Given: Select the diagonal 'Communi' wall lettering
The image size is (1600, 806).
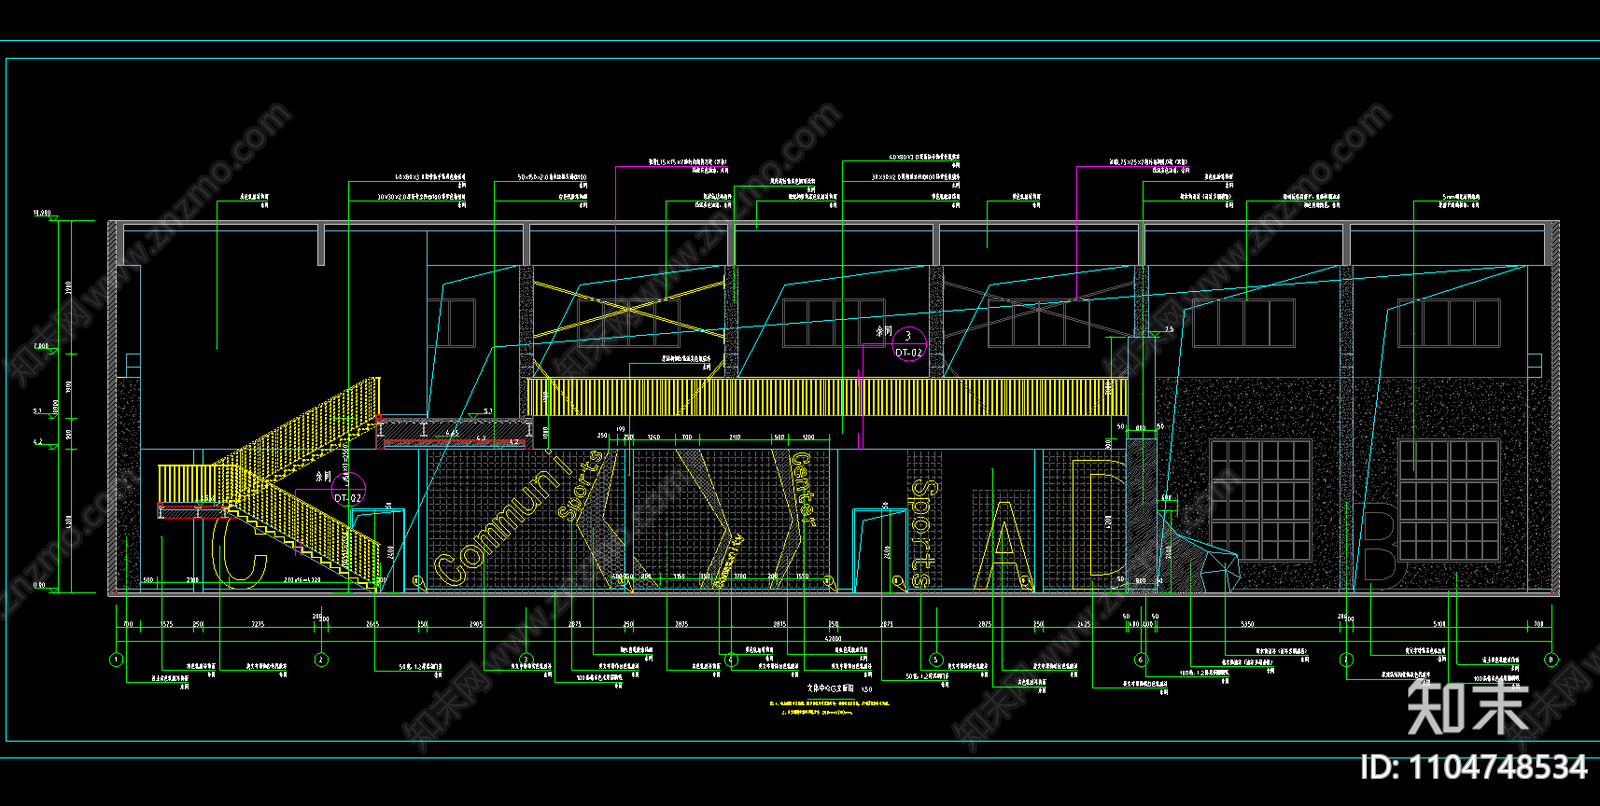Looking at the screenshot, I should (505, 520).
